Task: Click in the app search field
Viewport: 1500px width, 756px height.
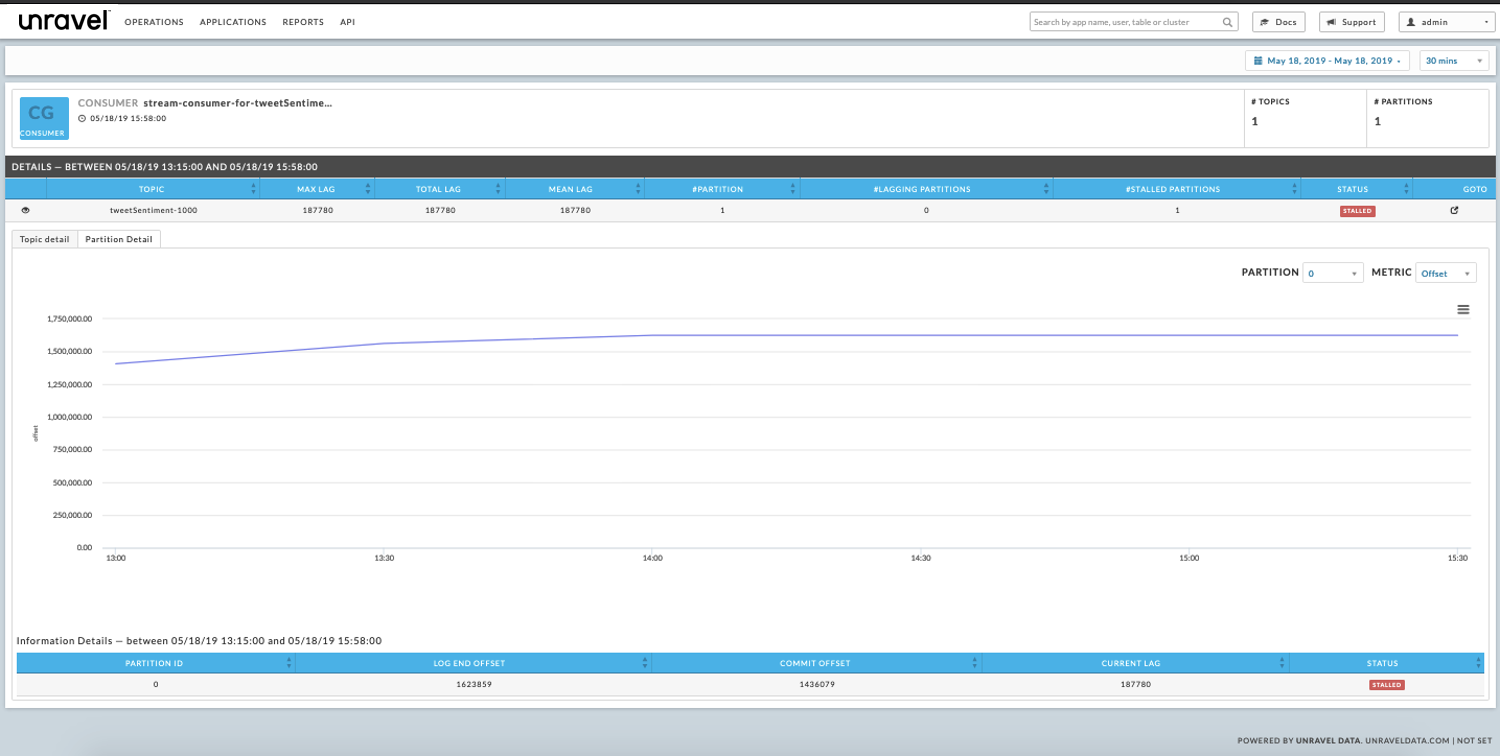Action: click(x=1125, y=22)
